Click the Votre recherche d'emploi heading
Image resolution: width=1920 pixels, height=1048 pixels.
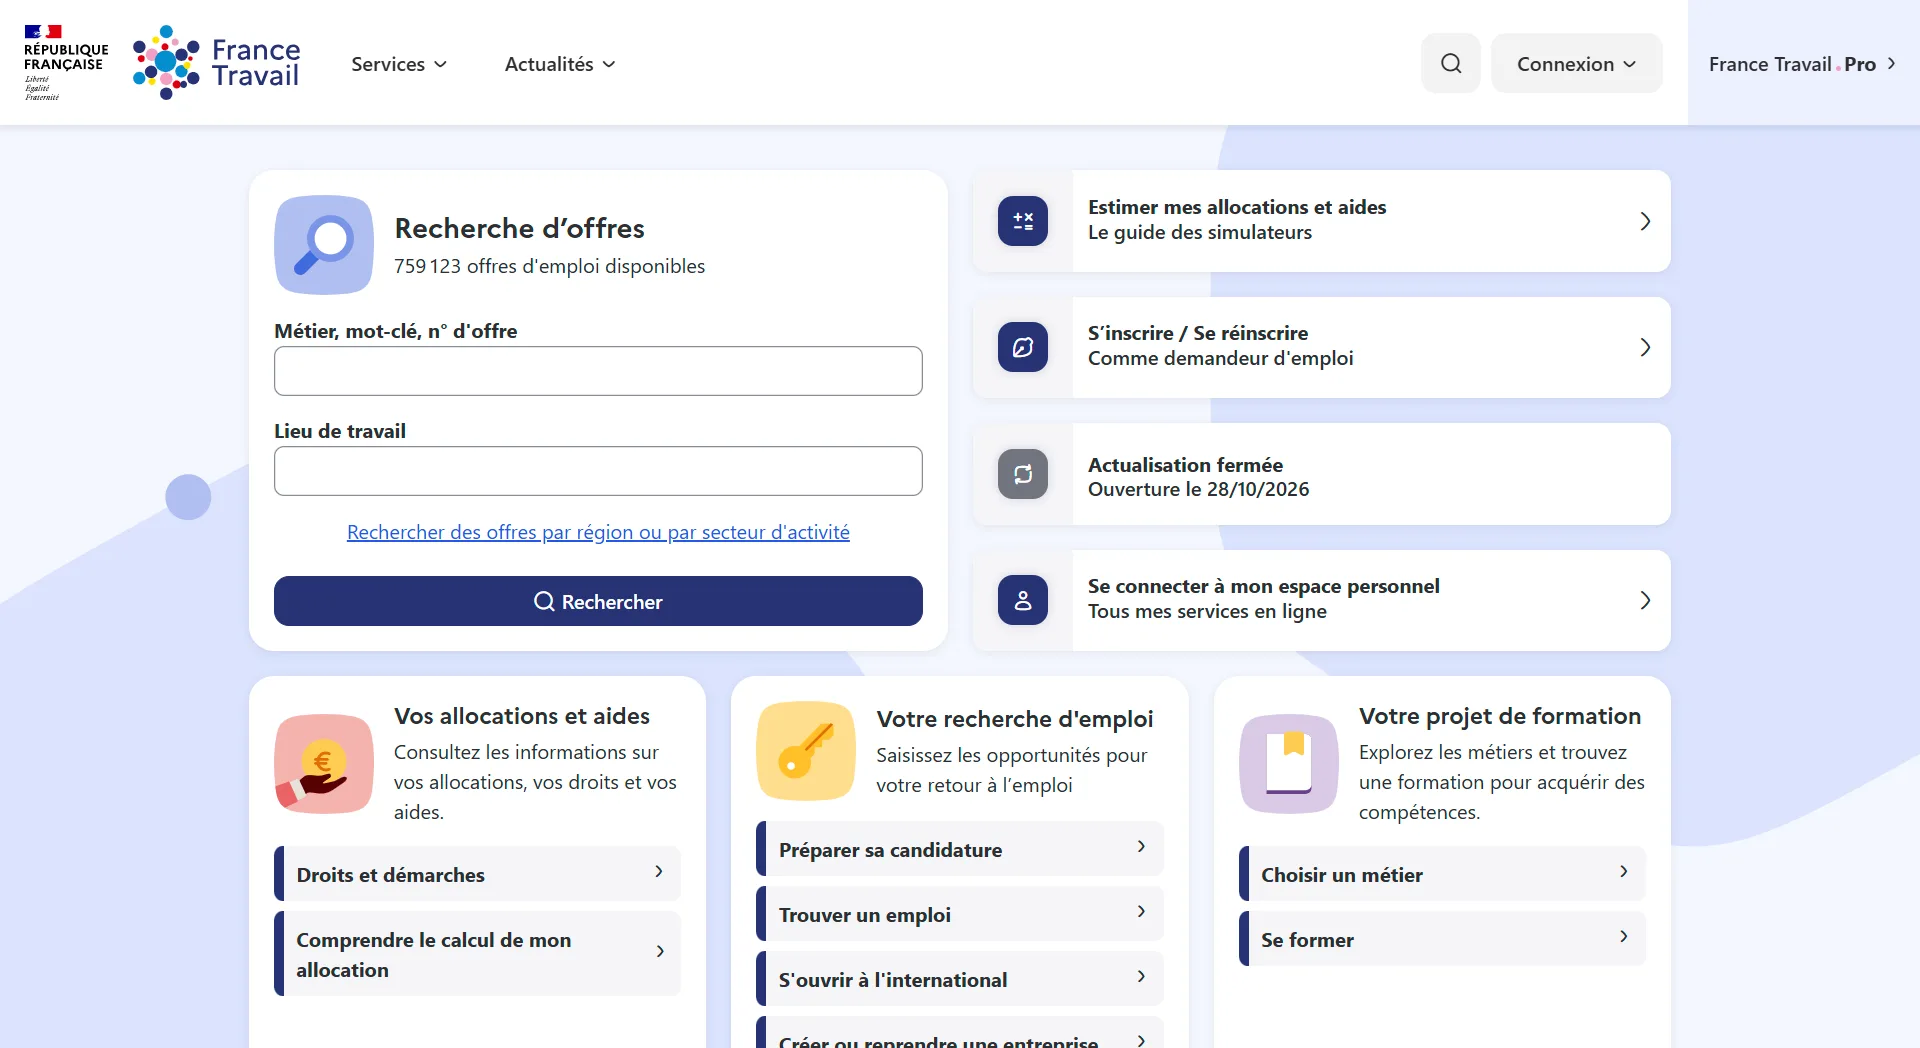(x=1015, y=719)
